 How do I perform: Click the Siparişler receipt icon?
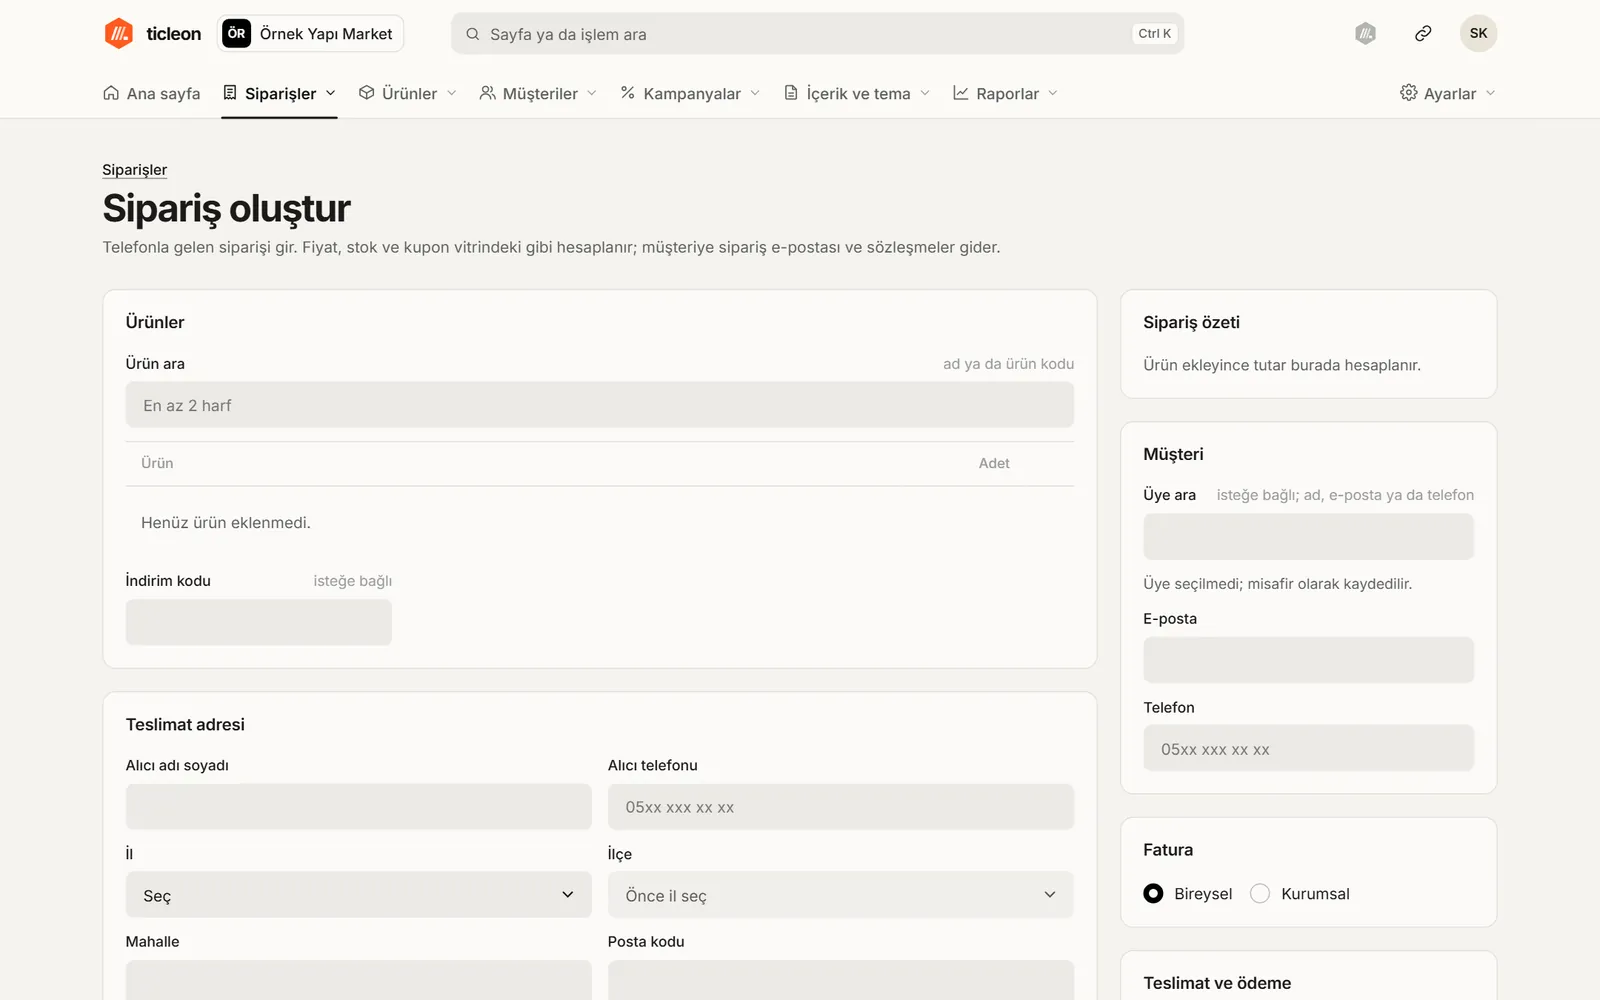tap(230, 93)
